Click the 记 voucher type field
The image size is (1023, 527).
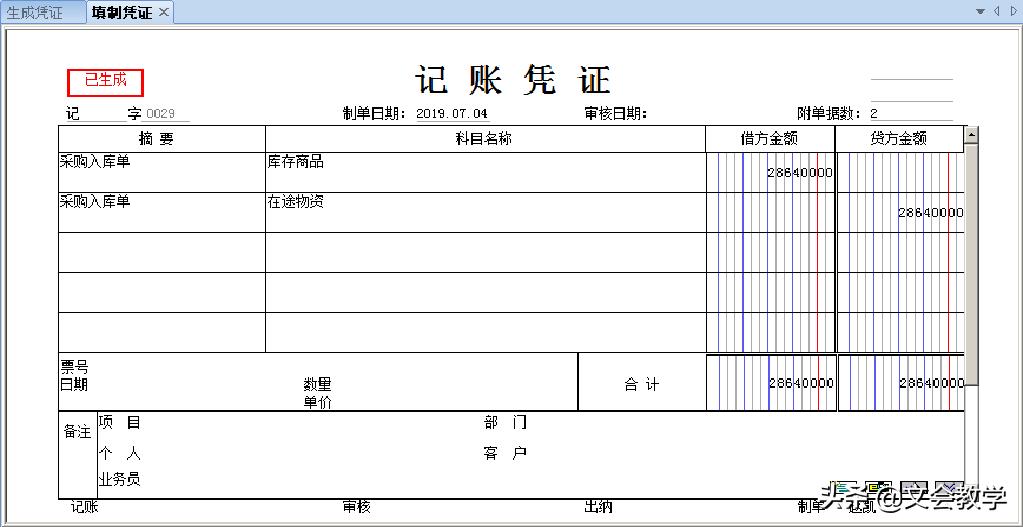[96, 114]
